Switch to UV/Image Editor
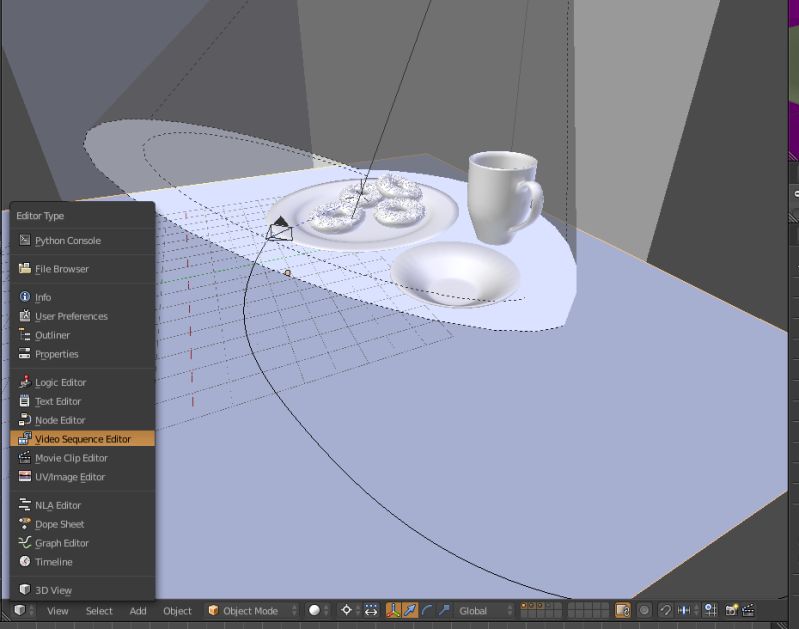The height and width of the screenshot is (629, 799). coord(82,477)
